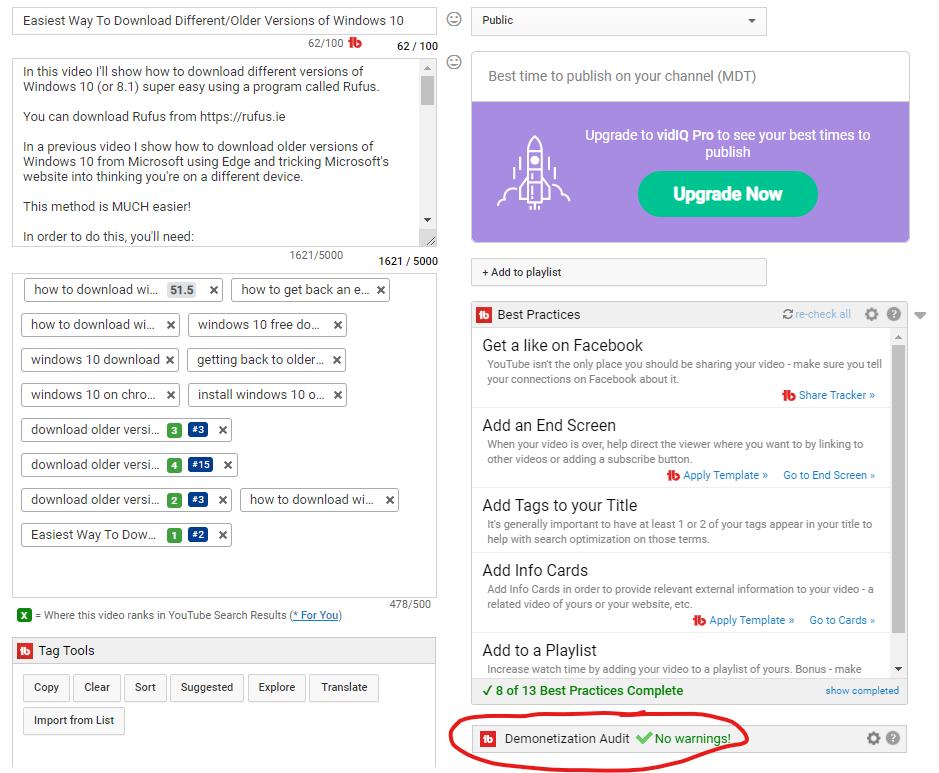Viewport: 939px width, 773px height.
Task: Click the 'Get a like on Facebook' heading
Action: click(562, 345)
